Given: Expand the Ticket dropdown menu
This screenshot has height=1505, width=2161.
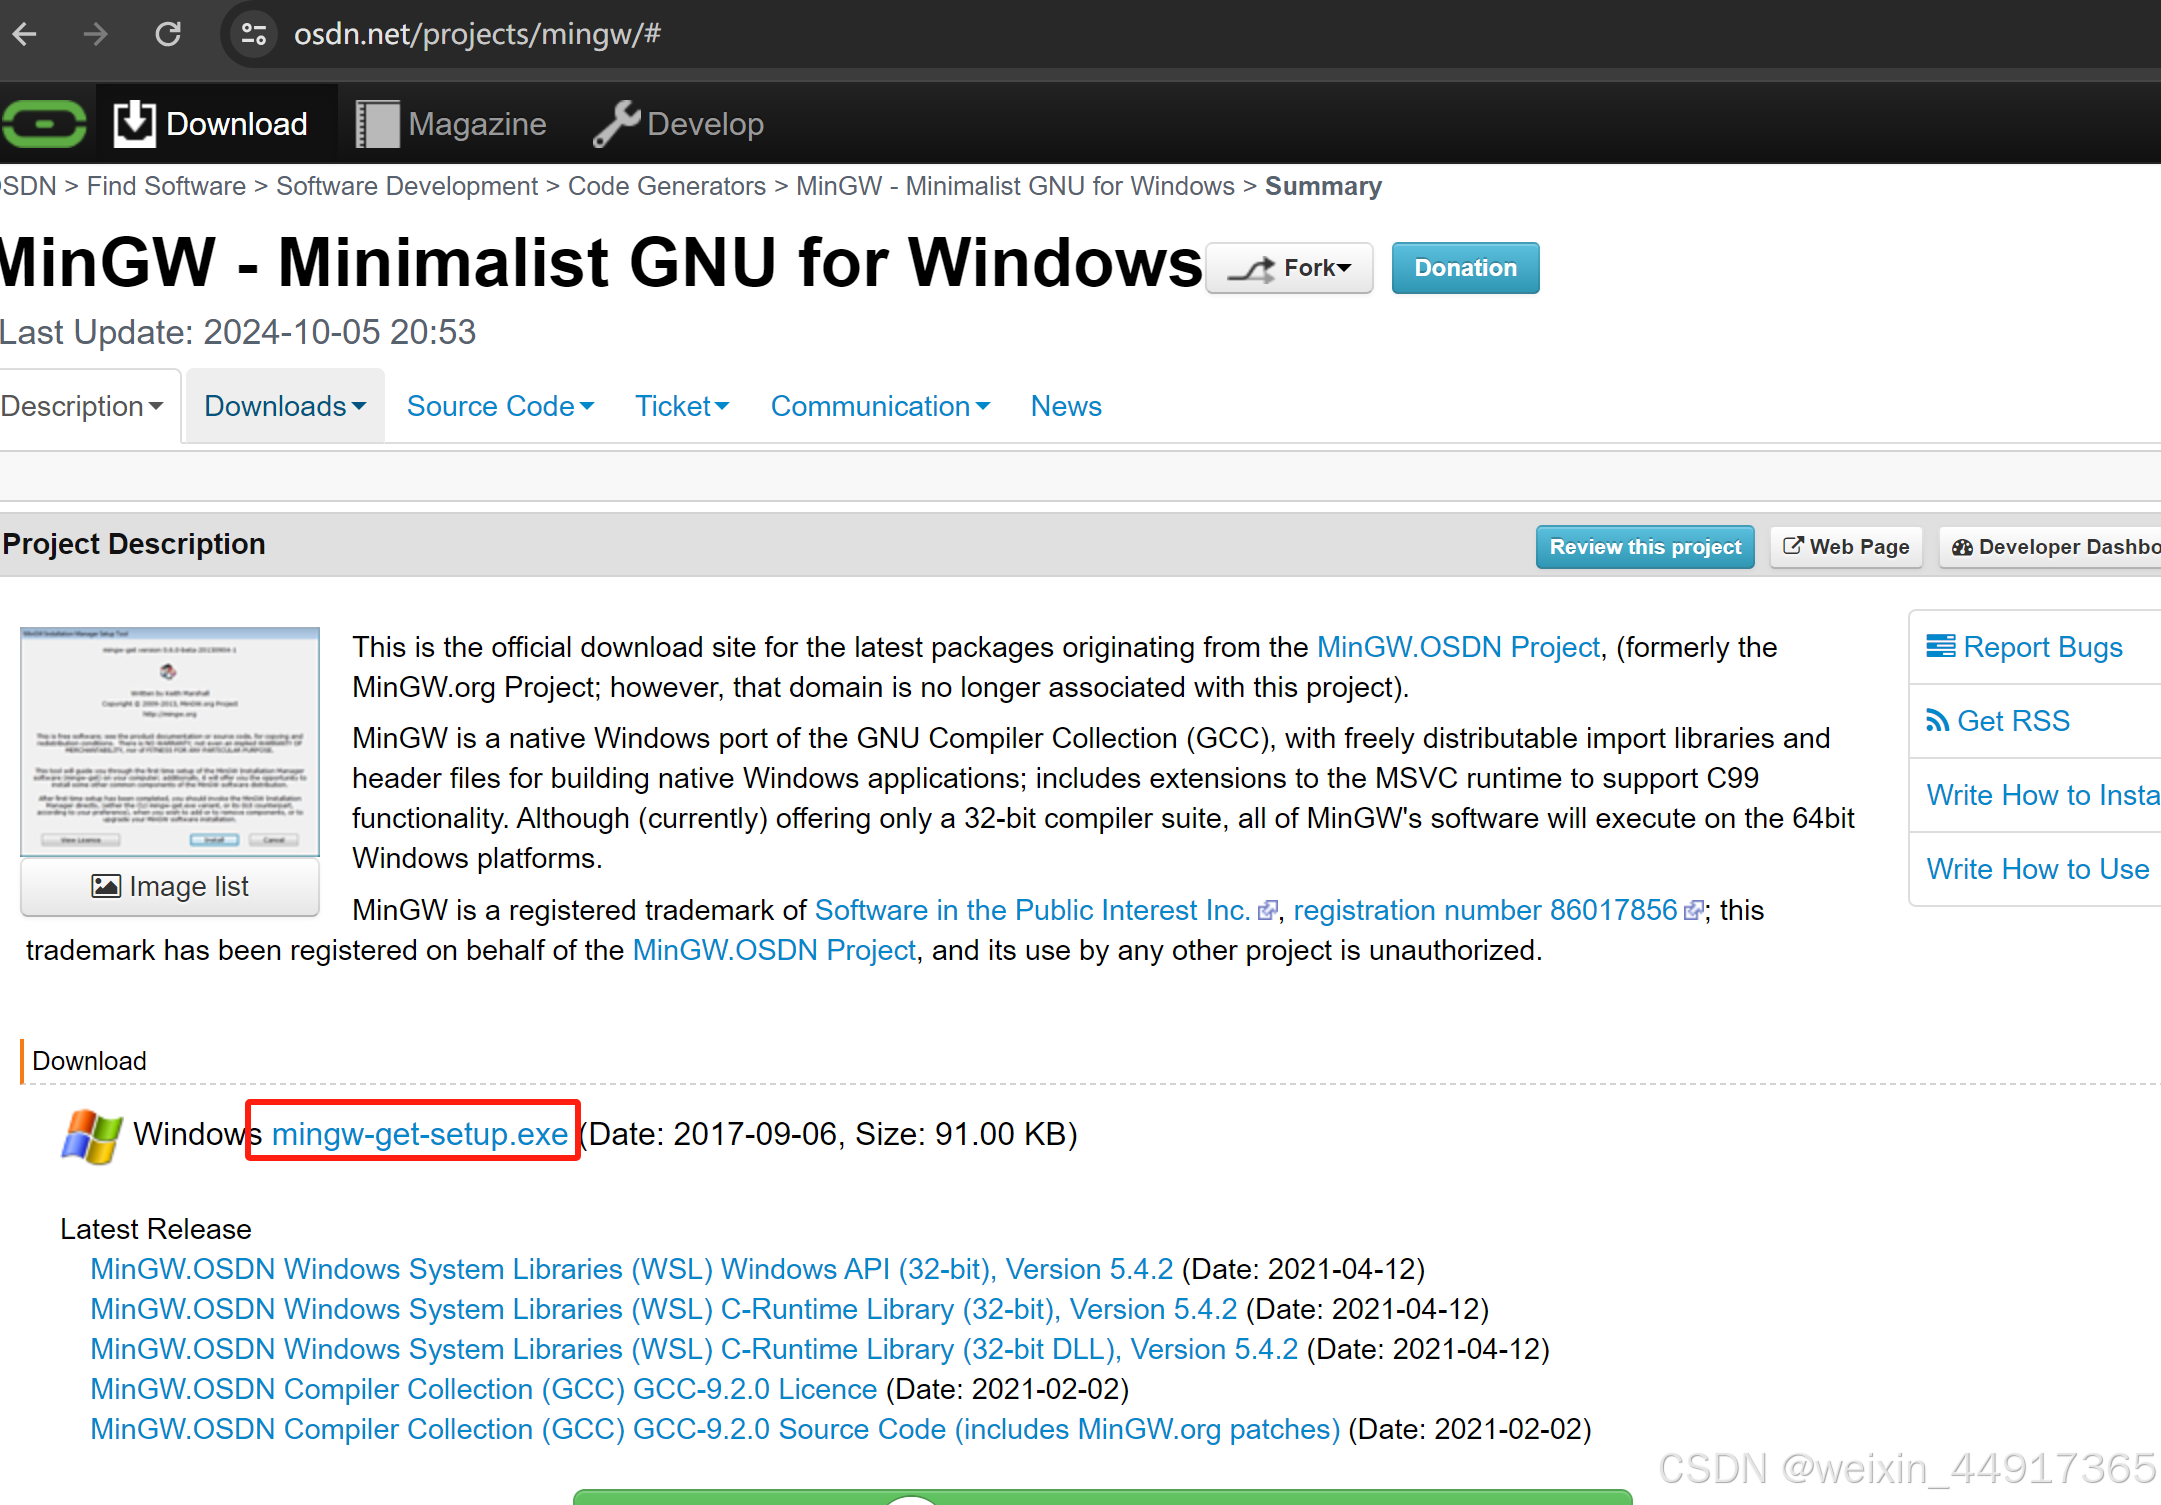Looking at the screenshot, I should 682,406.
